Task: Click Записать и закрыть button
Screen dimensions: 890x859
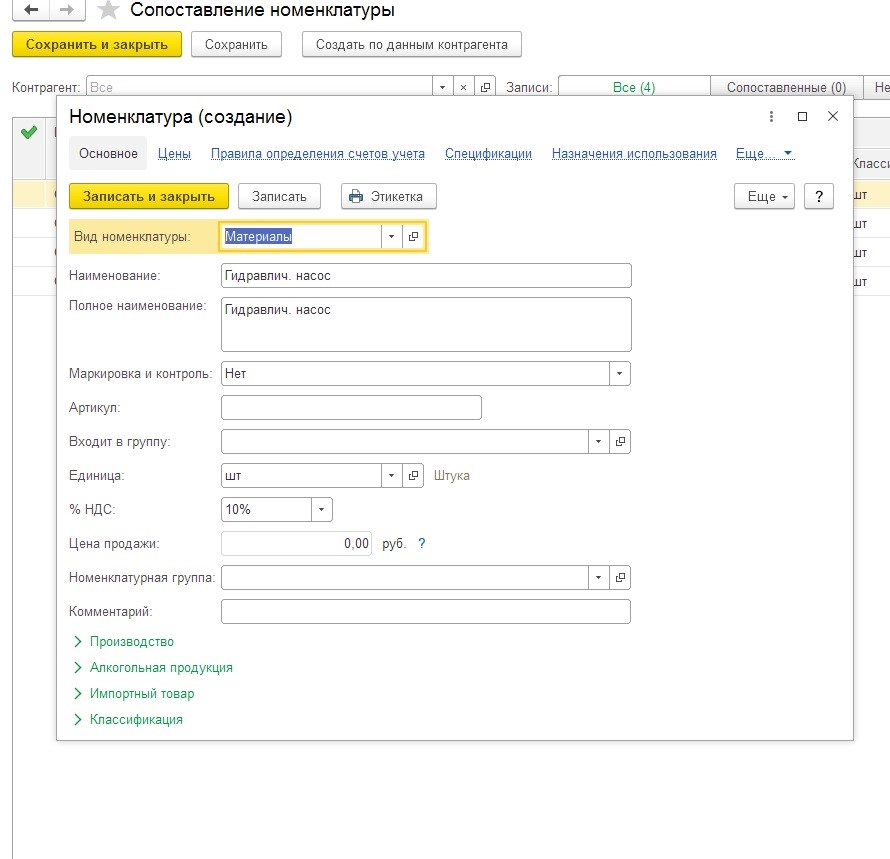Action: pyautogui.click(x=149, y=196)
